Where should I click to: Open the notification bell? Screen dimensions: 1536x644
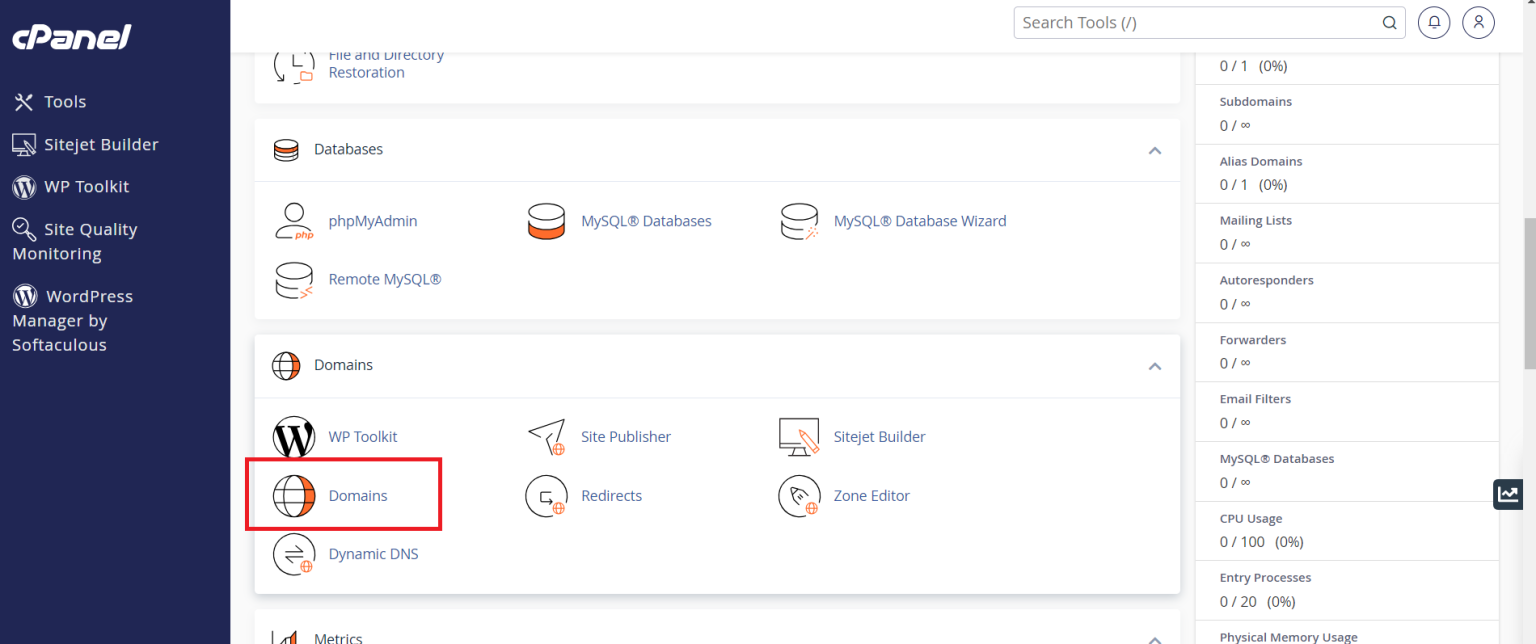point(1434,21)
